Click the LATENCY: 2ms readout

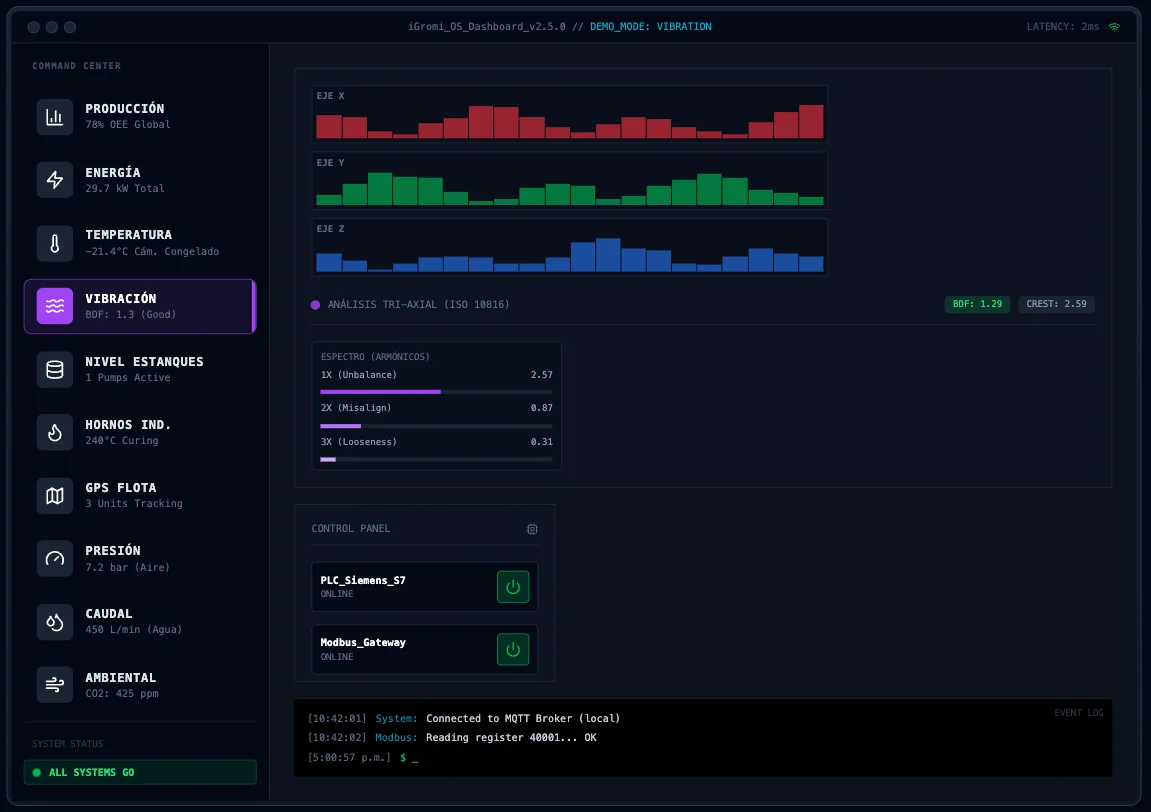(1063, 26)
